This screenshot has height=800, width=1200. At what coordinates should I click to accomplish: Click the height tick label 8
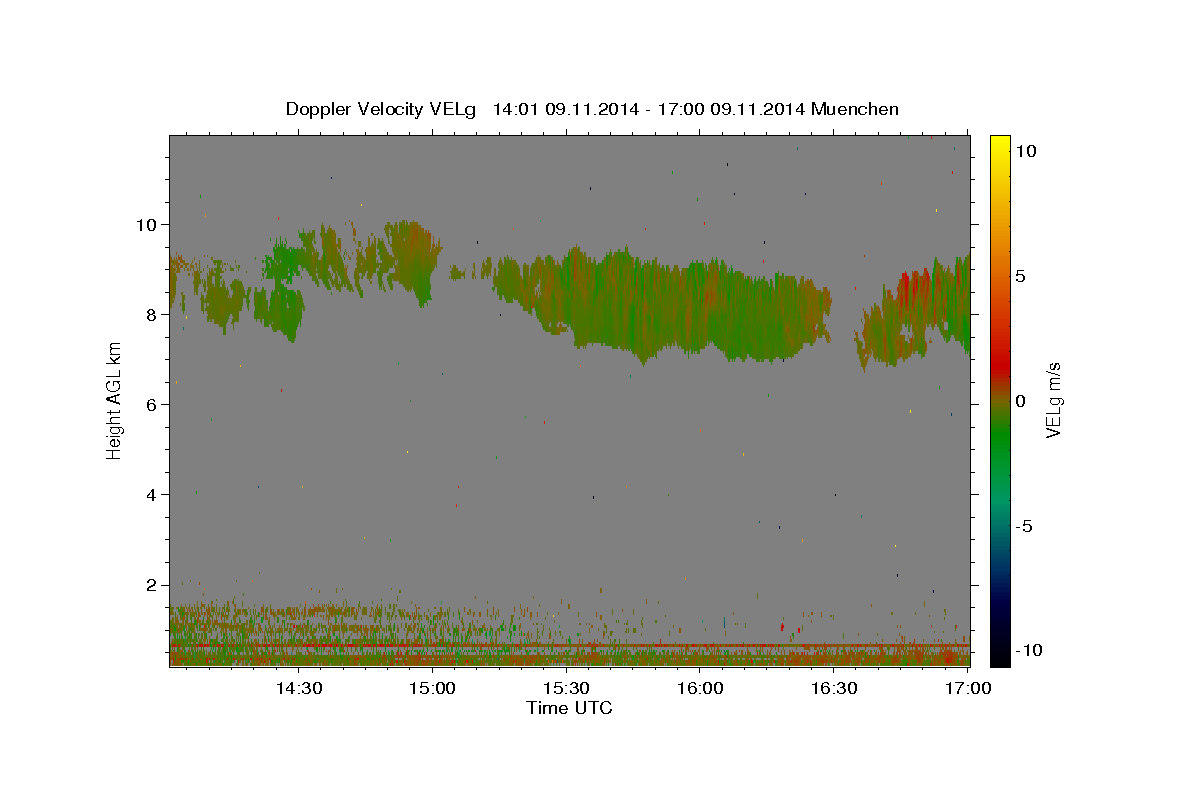(150, 314)
